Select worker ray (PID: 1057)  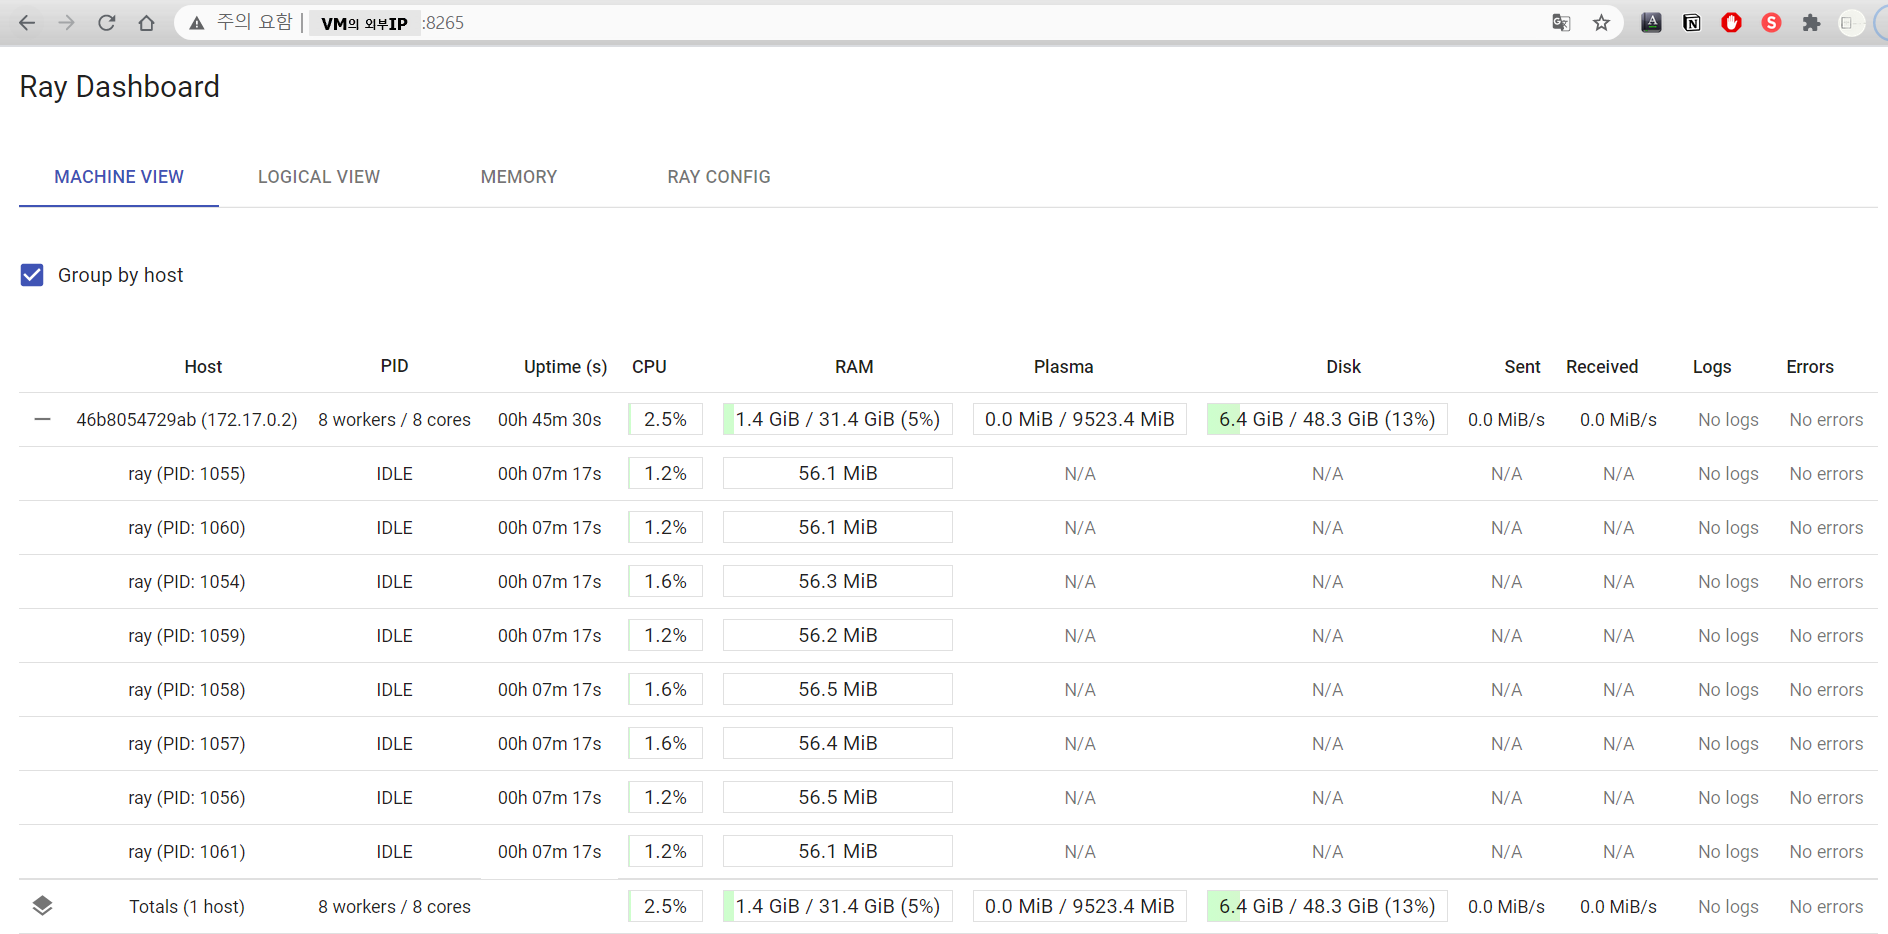pos(187,743)
